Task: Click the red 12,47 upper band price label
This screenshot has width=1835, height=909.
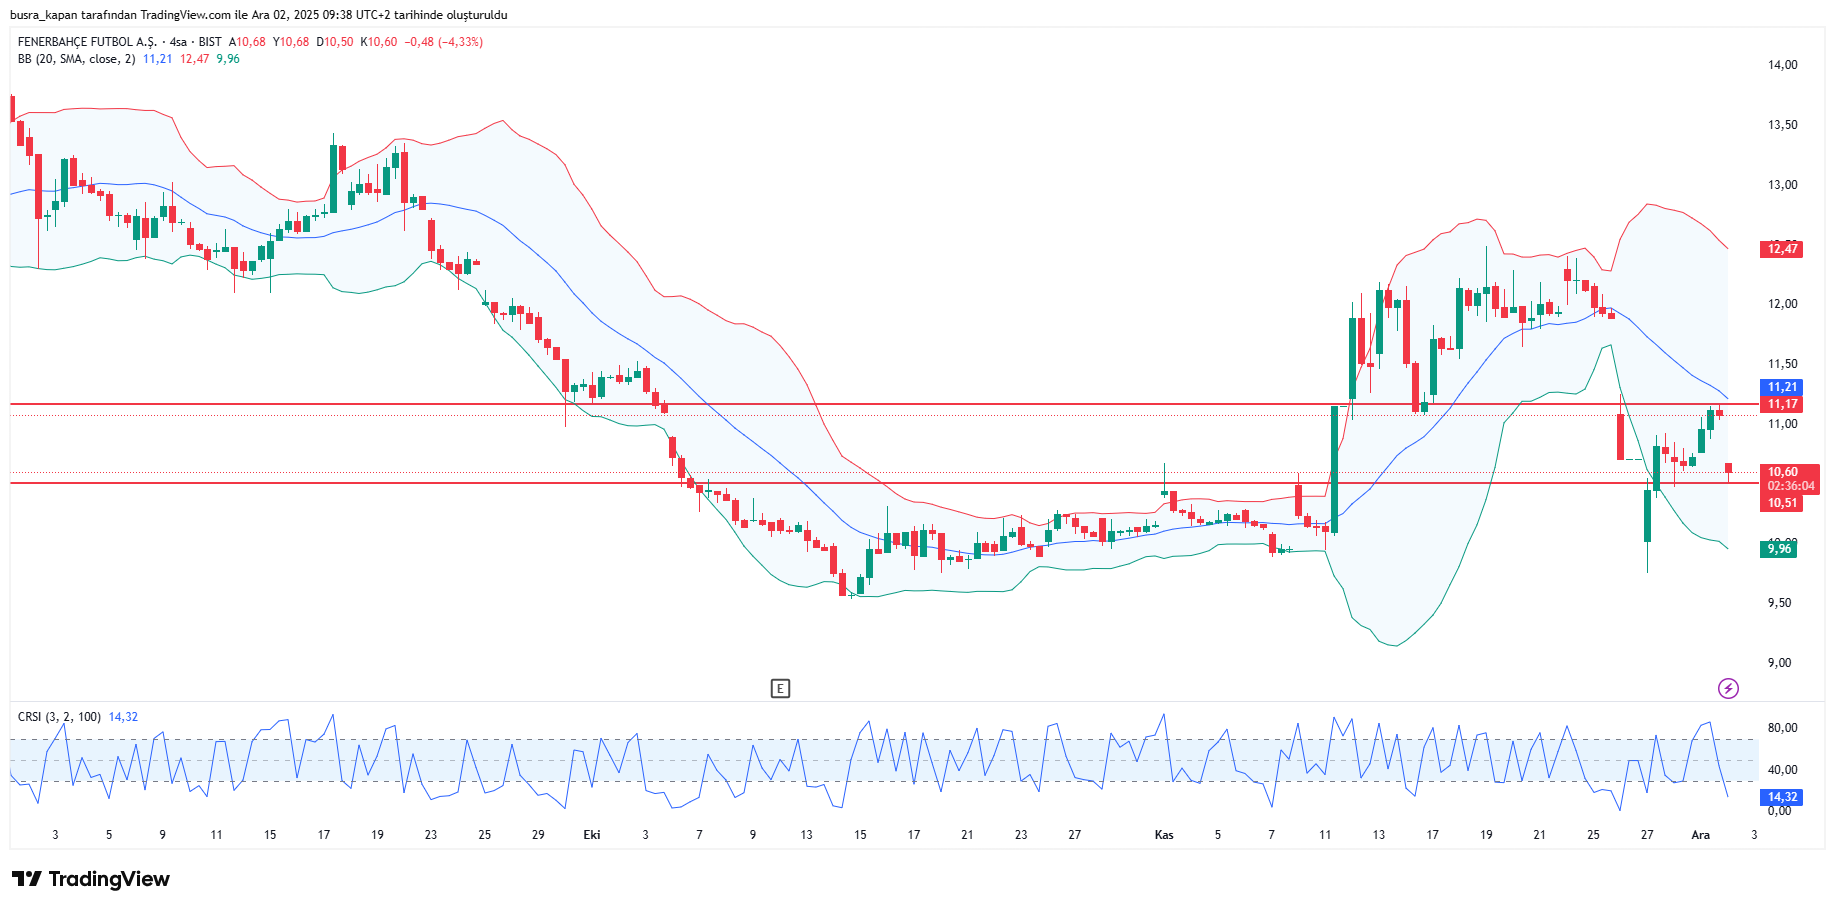Action: (1781, 249)
